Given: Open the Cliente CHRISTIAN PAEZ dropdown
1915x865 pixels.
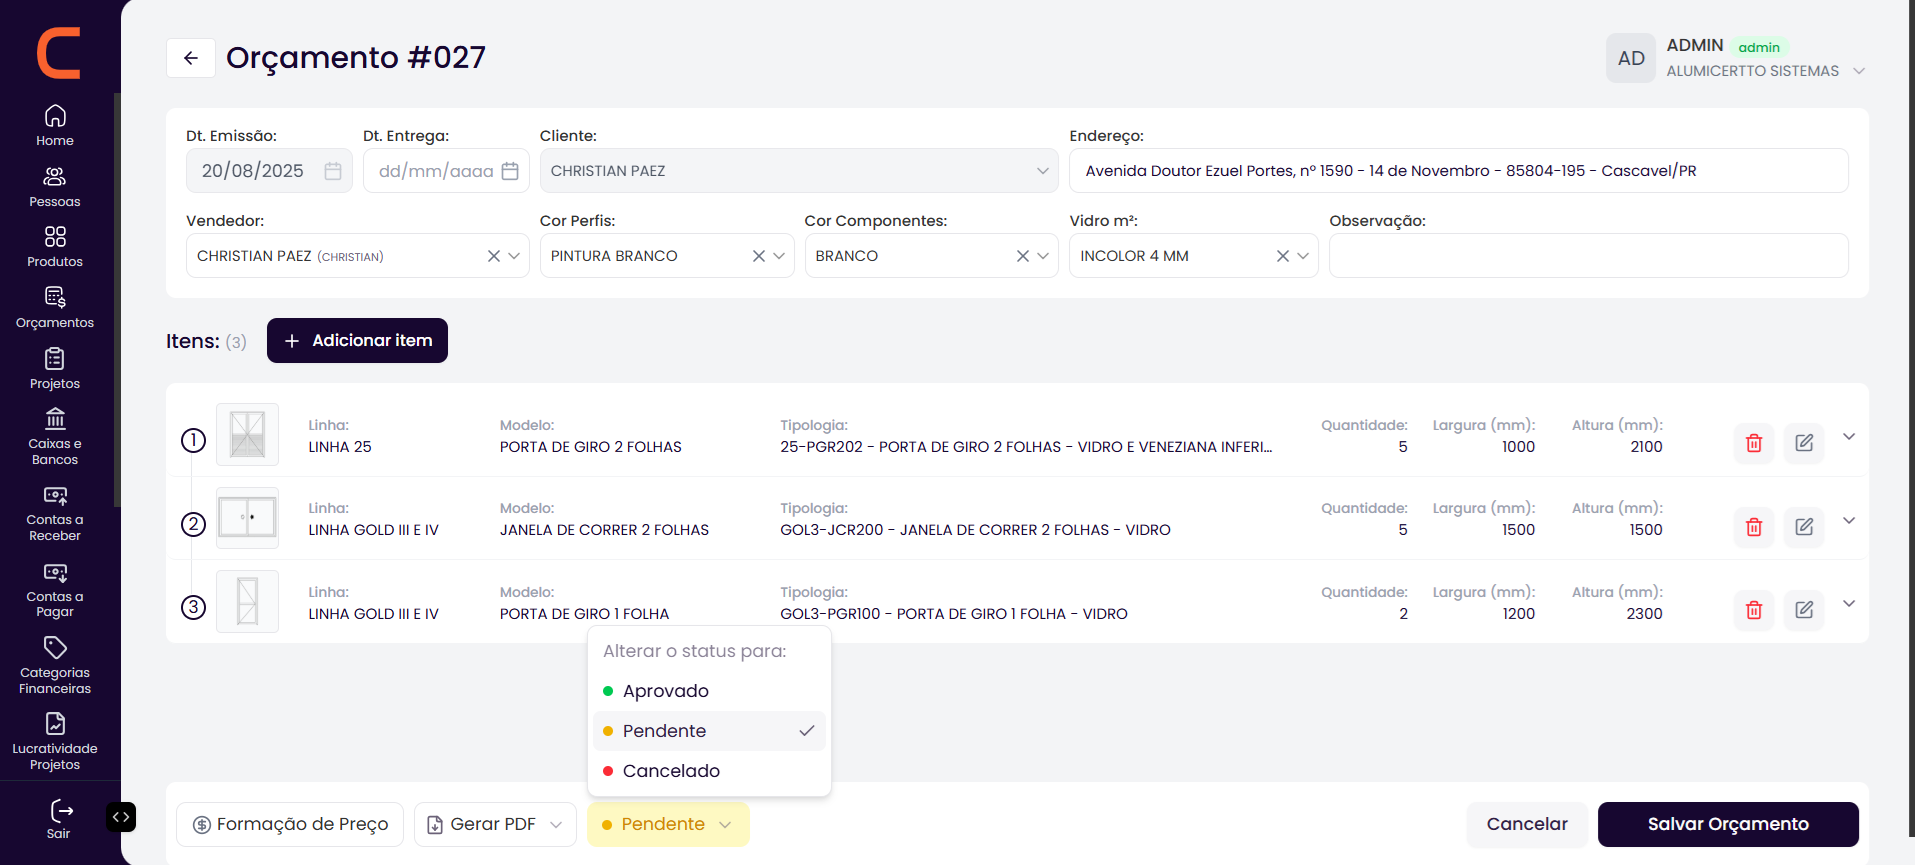Looking at the screenshot, I should point(799,171).
